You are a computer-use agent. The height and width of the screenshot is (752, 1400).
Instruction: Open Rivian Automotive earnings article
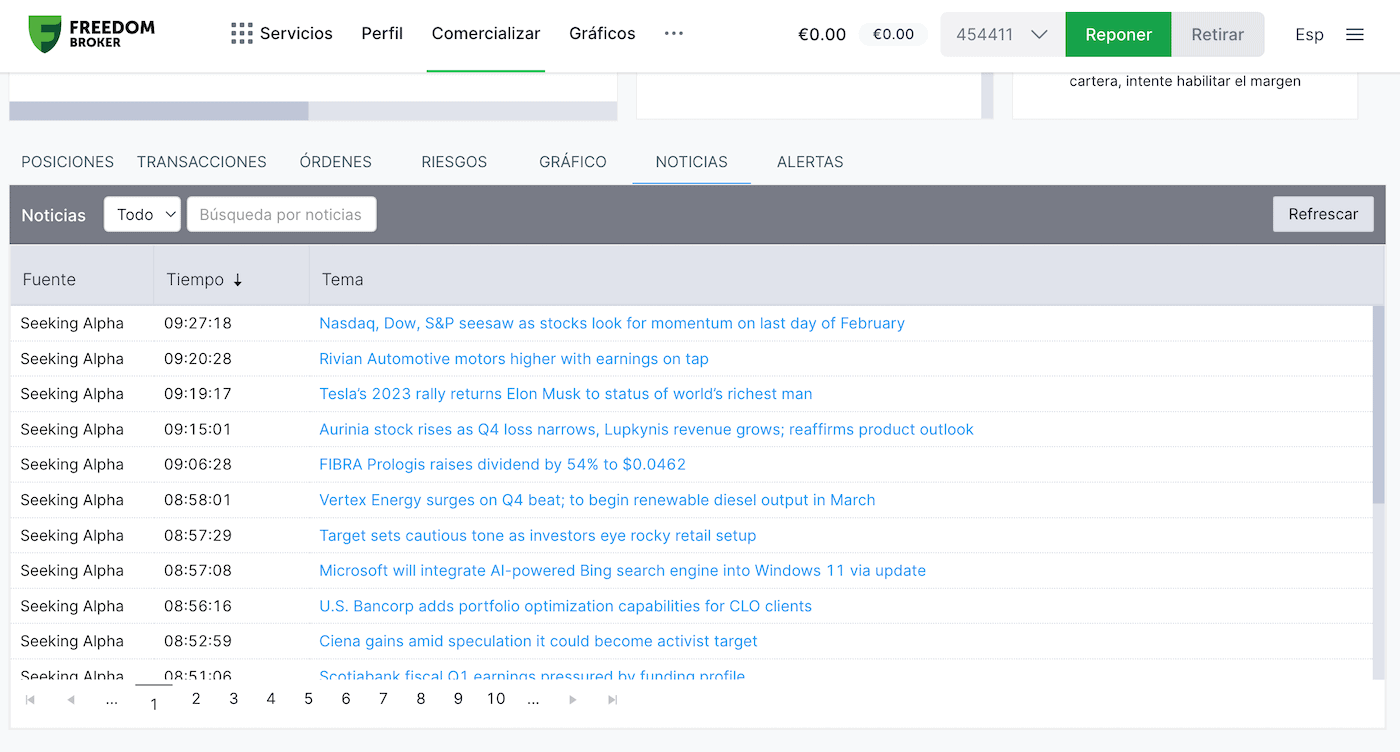click(514, 358)
